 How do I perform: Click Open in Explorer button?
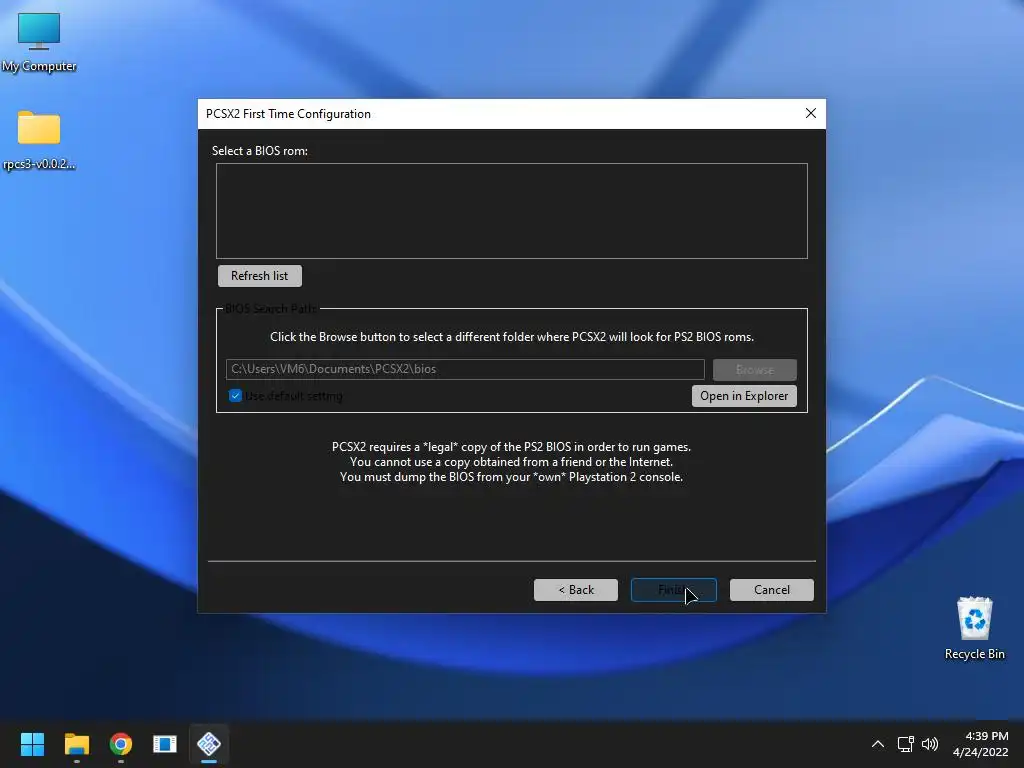(744, 396)
